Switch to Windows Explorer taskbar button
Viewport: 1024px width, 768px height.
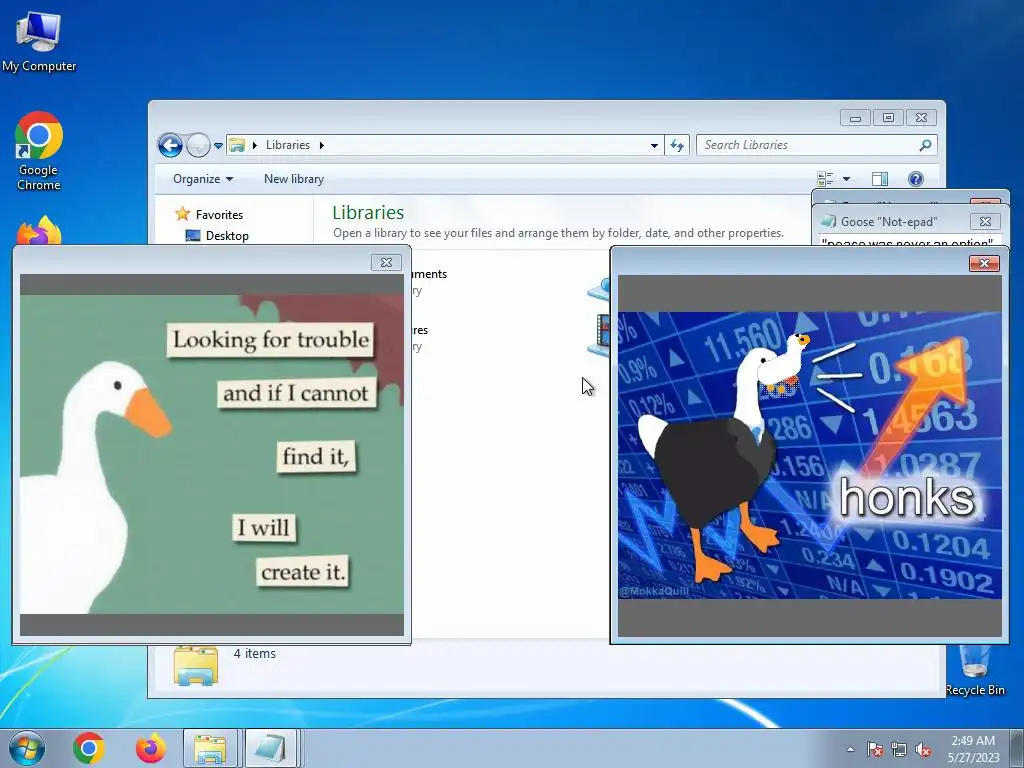point(210,748)
